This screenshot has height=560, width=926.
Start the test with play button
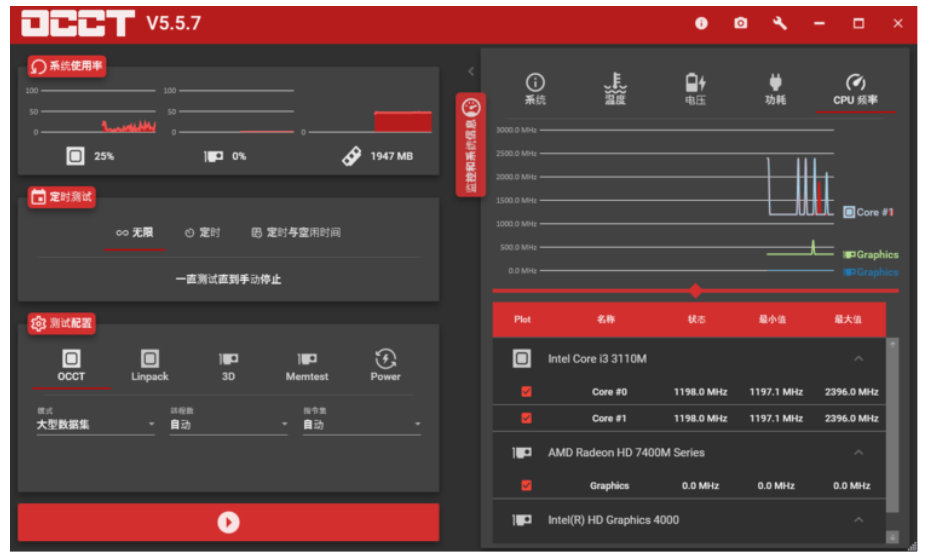click(x=229, y=522)
